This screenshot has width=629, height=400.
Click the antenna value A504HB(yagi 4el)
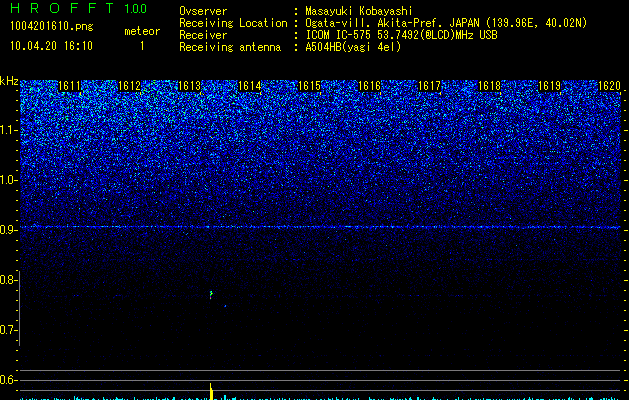coord(353,47)
